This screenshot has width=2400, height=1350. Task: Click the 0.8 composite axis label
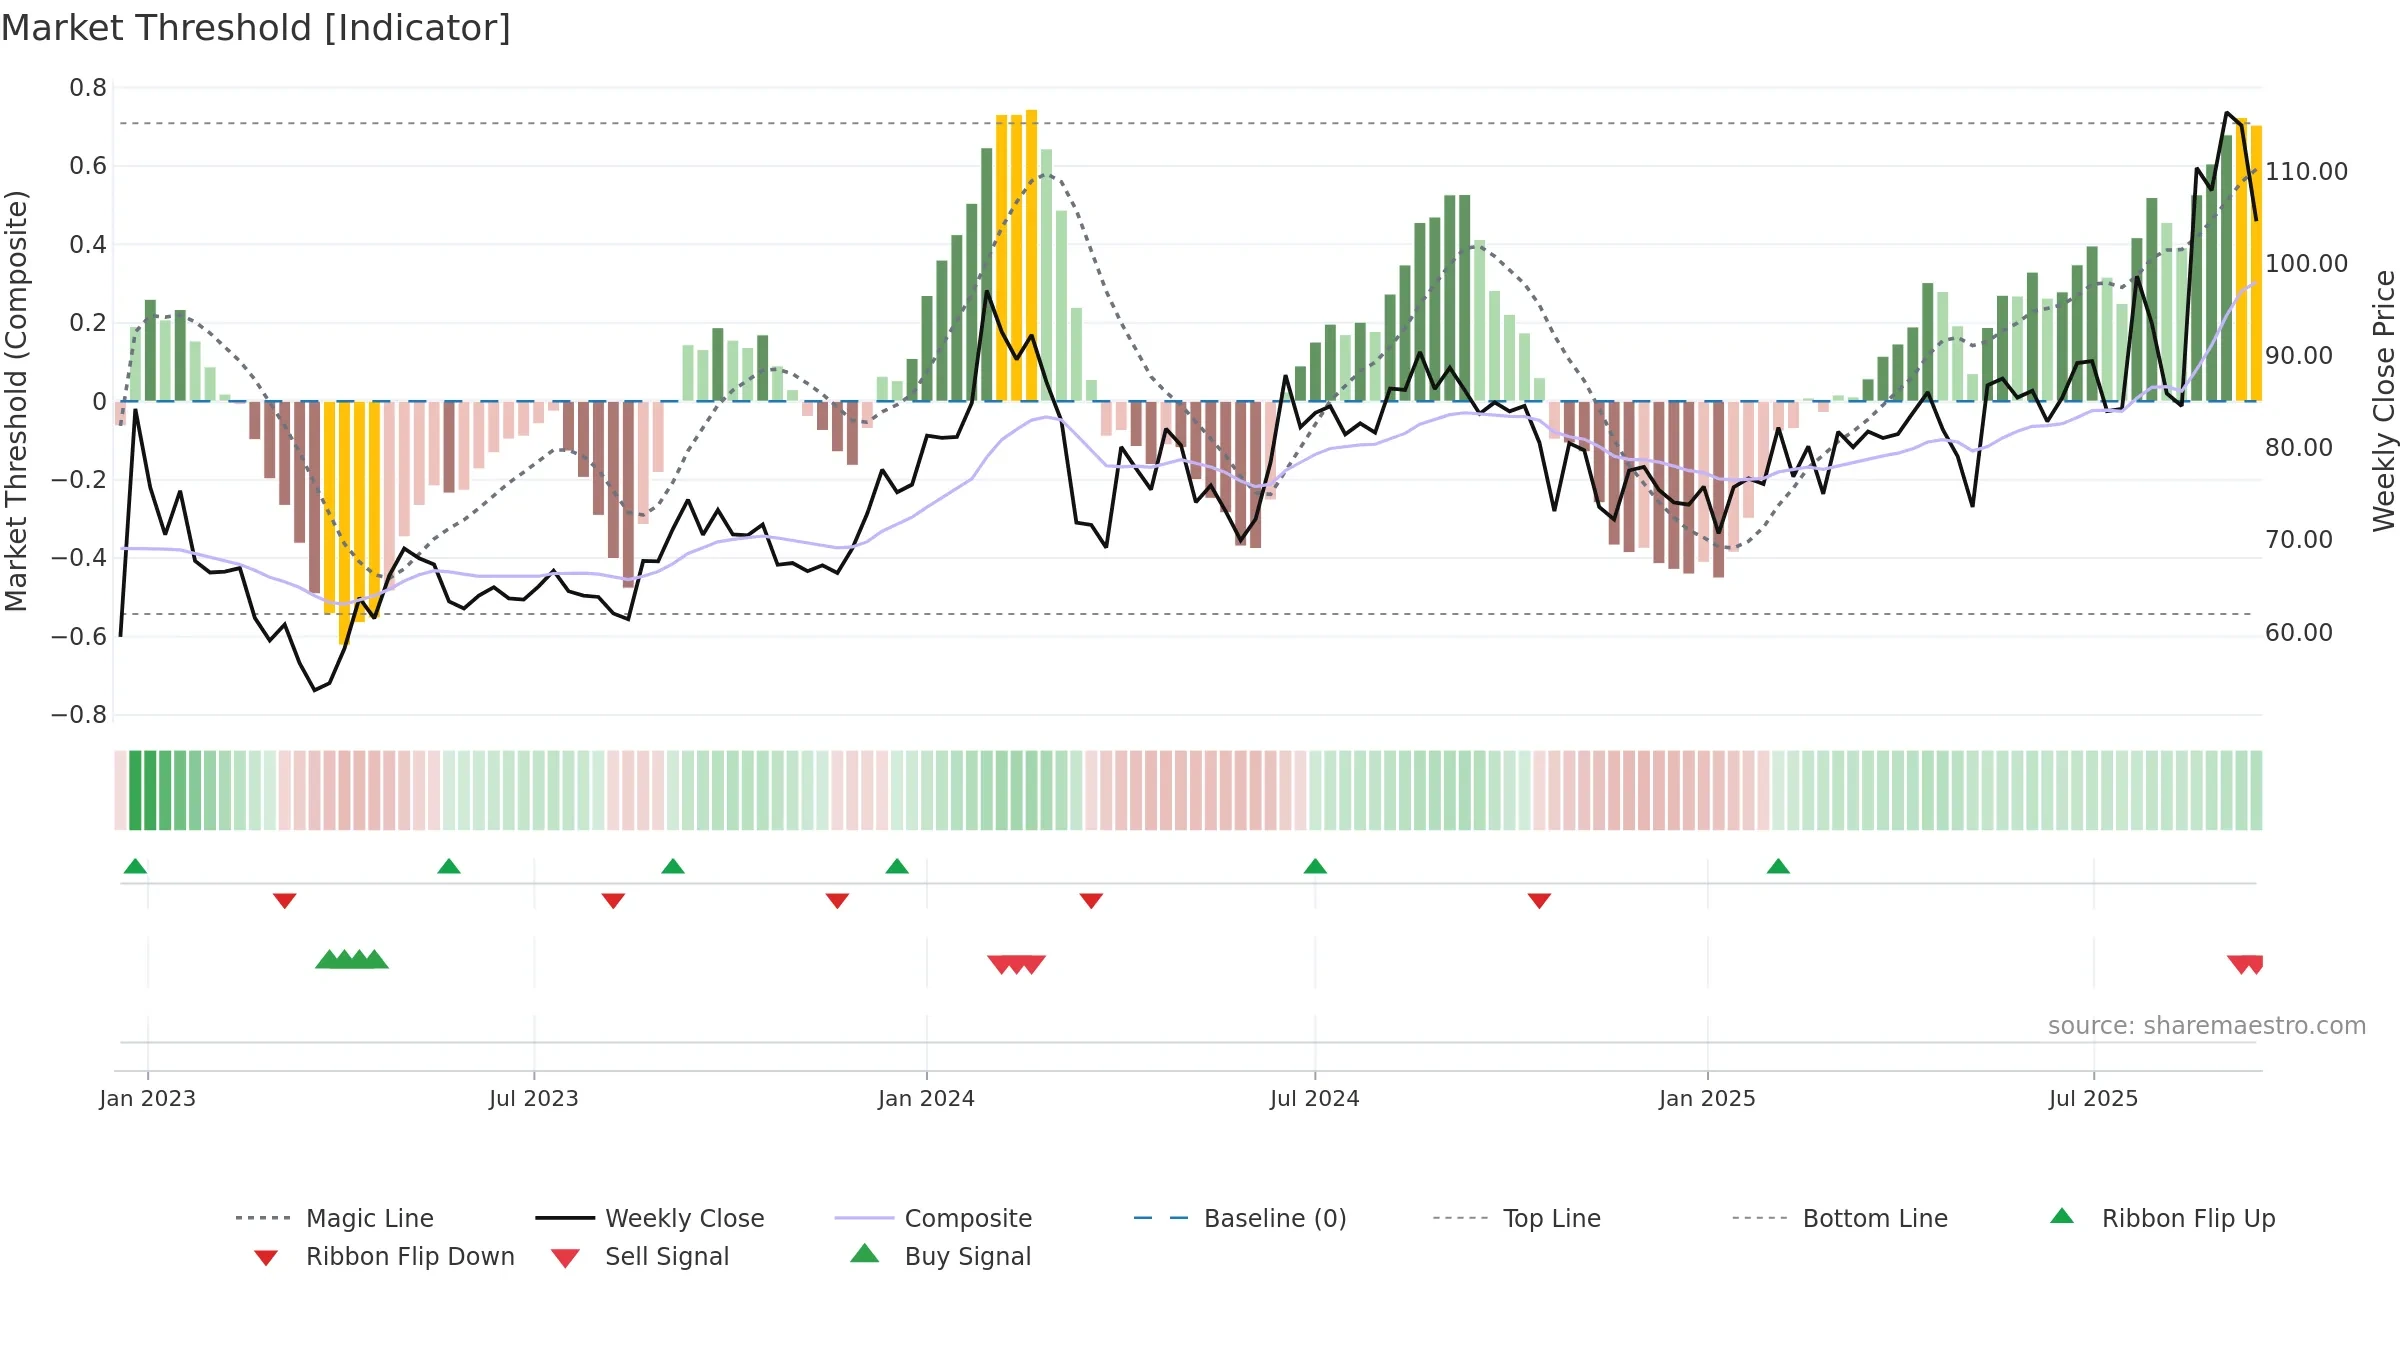coord(88,88)
